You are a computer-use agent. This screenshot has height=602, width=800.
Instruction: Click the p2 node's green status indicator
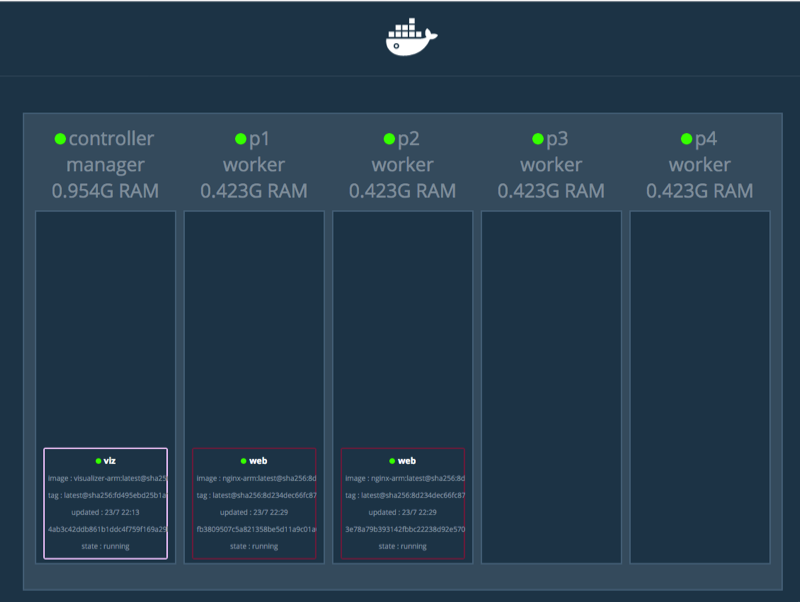[x=389, y=139]
